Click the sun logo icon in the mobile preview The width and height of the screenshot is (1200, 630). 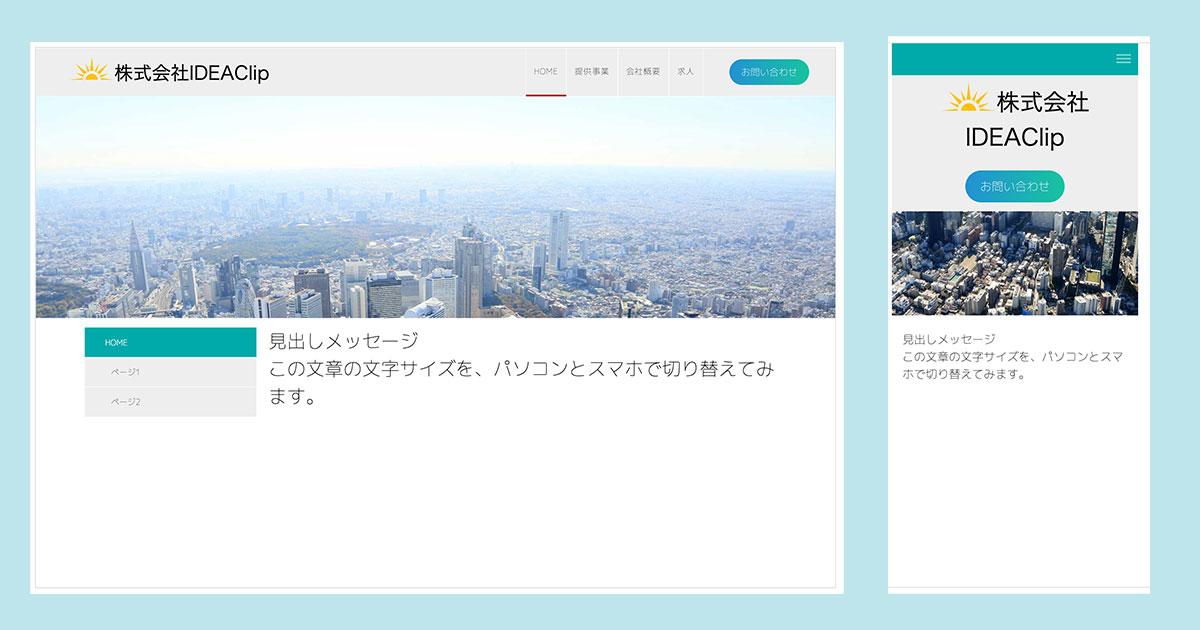coord(967,101)
